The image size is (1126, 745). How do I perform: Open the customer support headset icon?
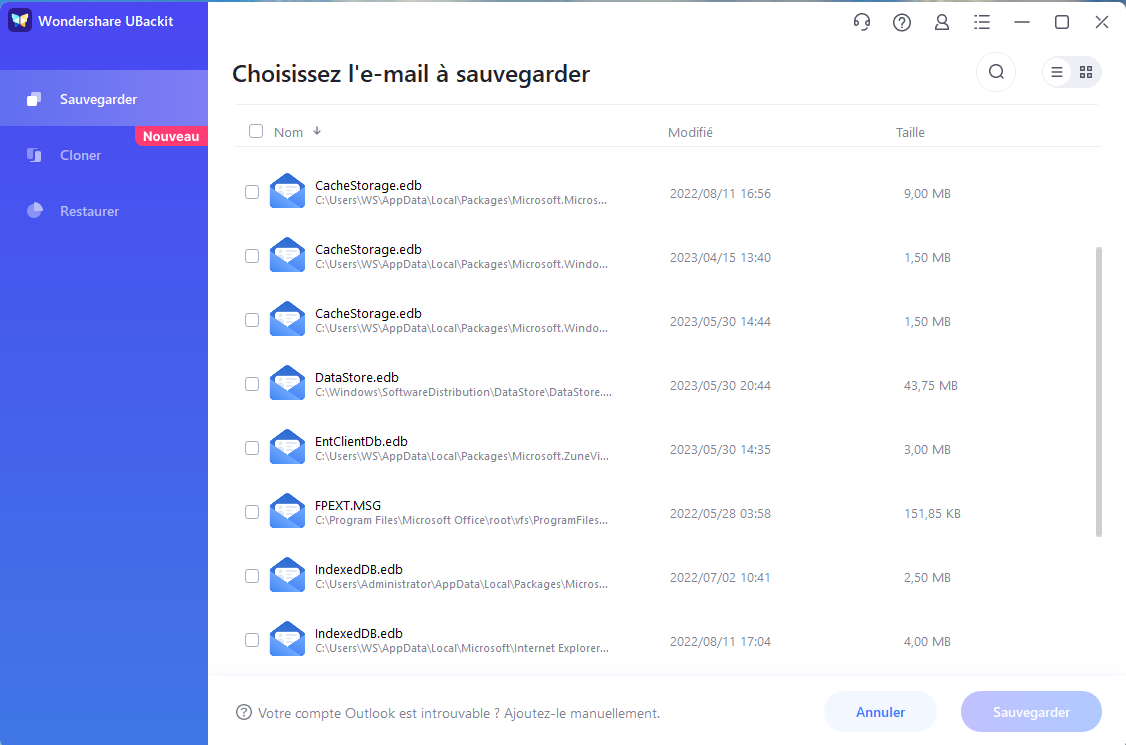pos(862,22)
